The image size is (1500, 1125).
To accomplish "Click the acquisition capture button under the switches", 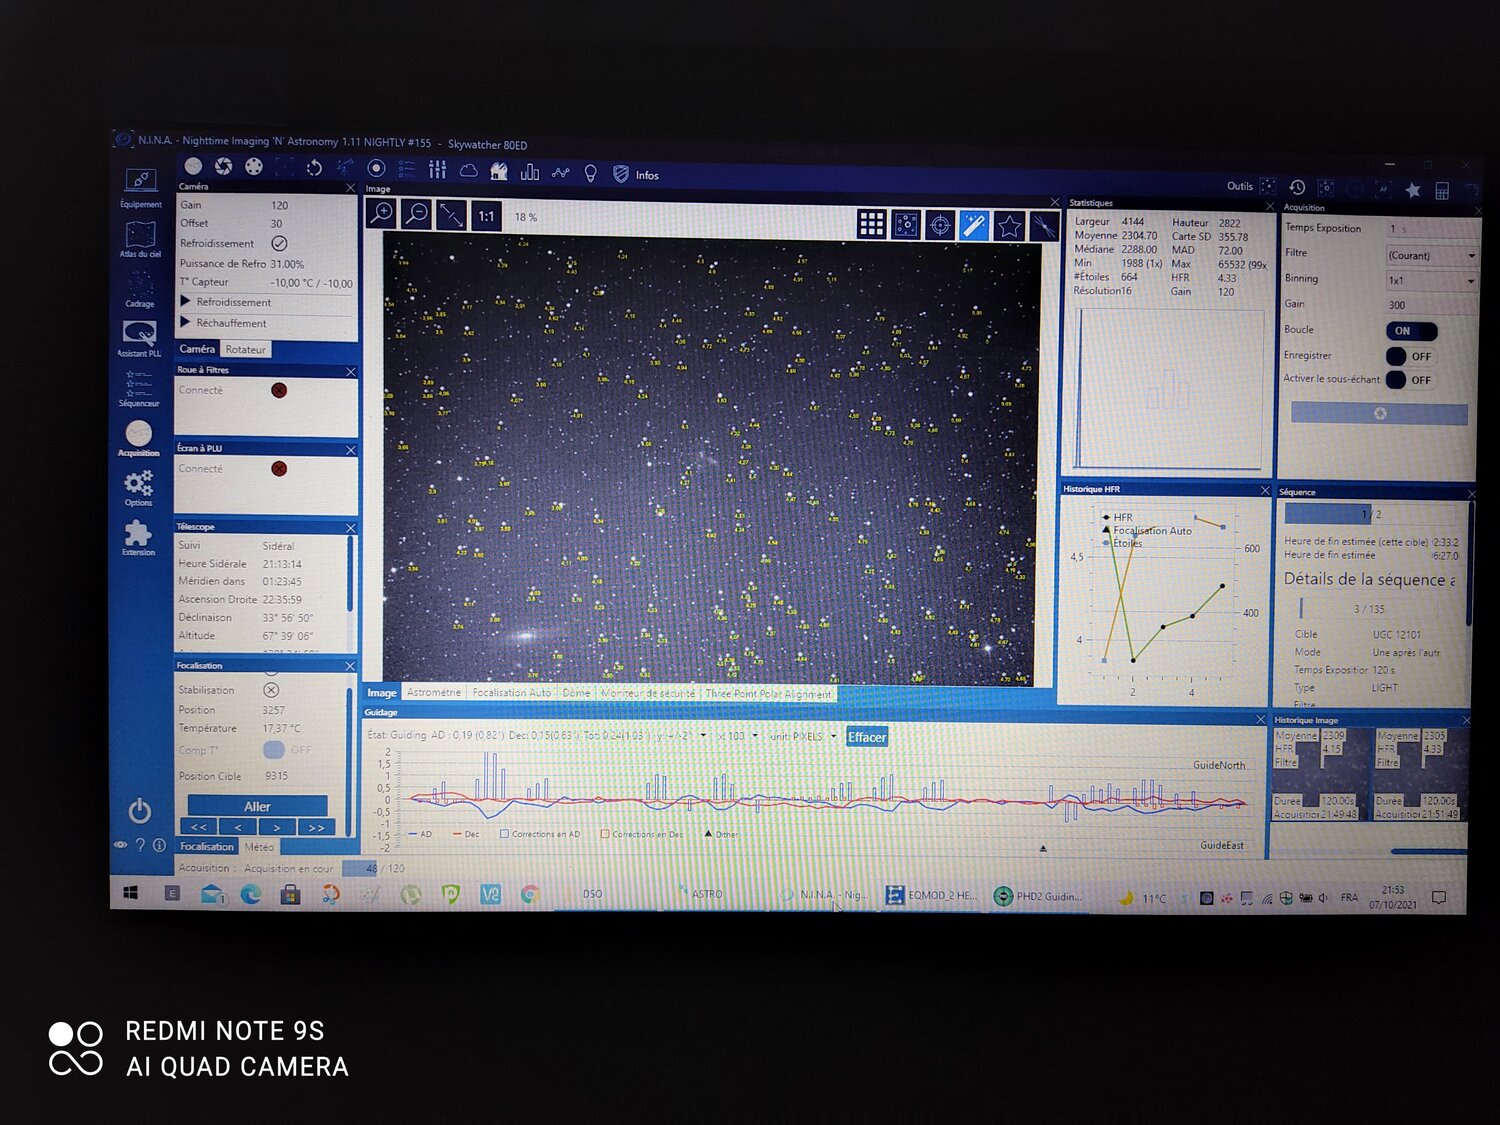I will pos(1379,413).
